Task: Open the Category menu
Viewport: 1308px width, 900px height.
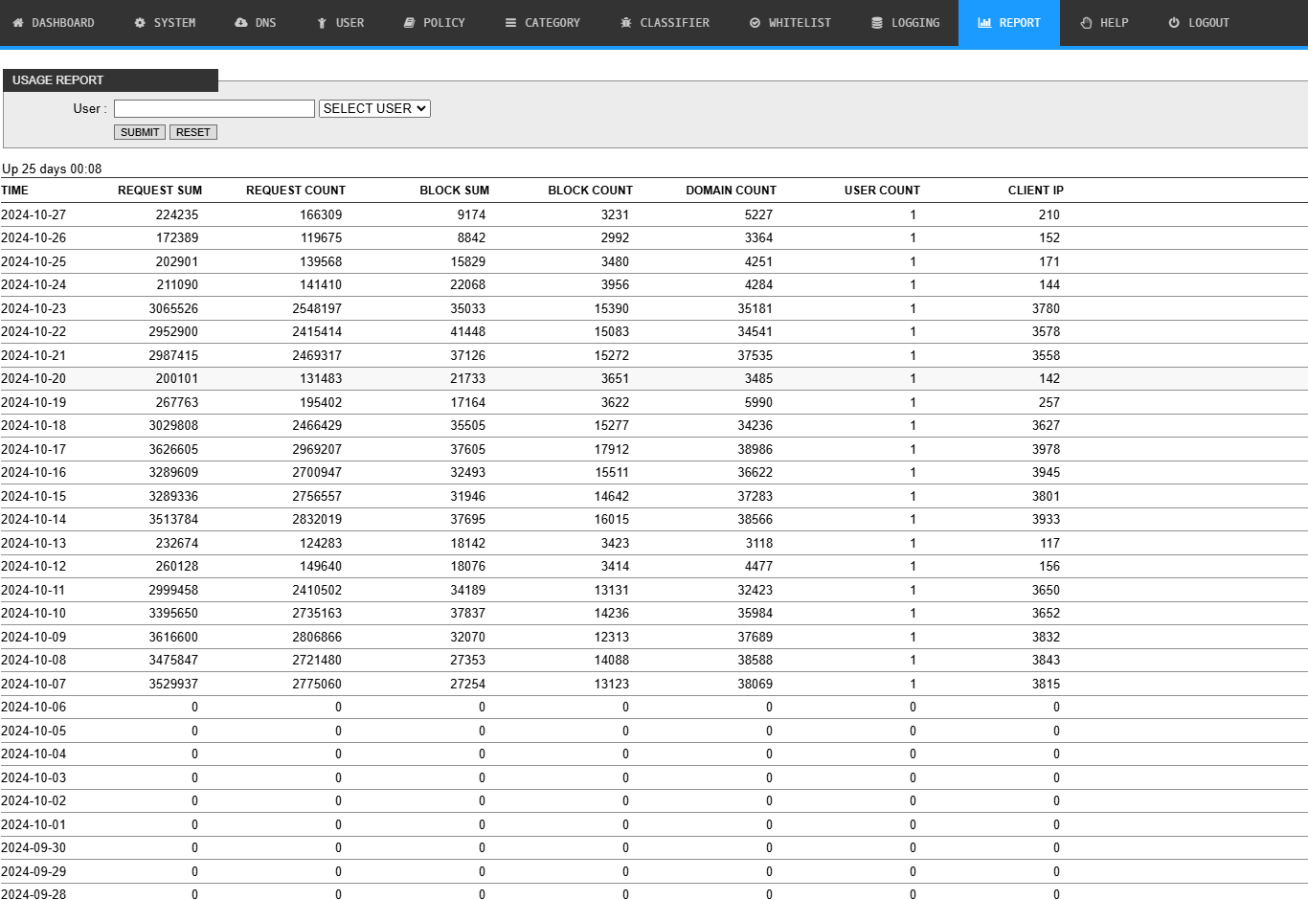Action: (542, 23)
